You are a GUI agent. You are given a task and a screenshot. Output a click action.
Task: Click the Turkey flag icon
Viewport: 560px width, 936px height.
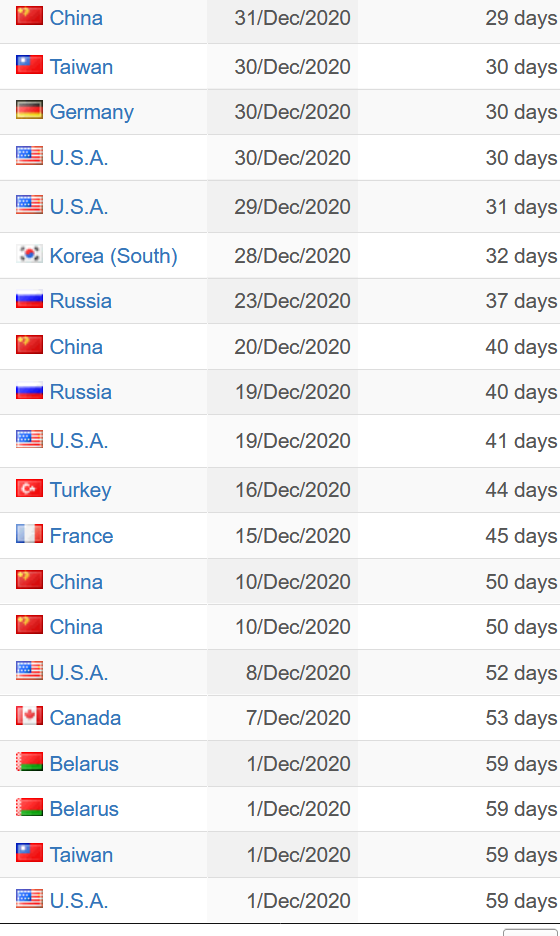(29, 488)
